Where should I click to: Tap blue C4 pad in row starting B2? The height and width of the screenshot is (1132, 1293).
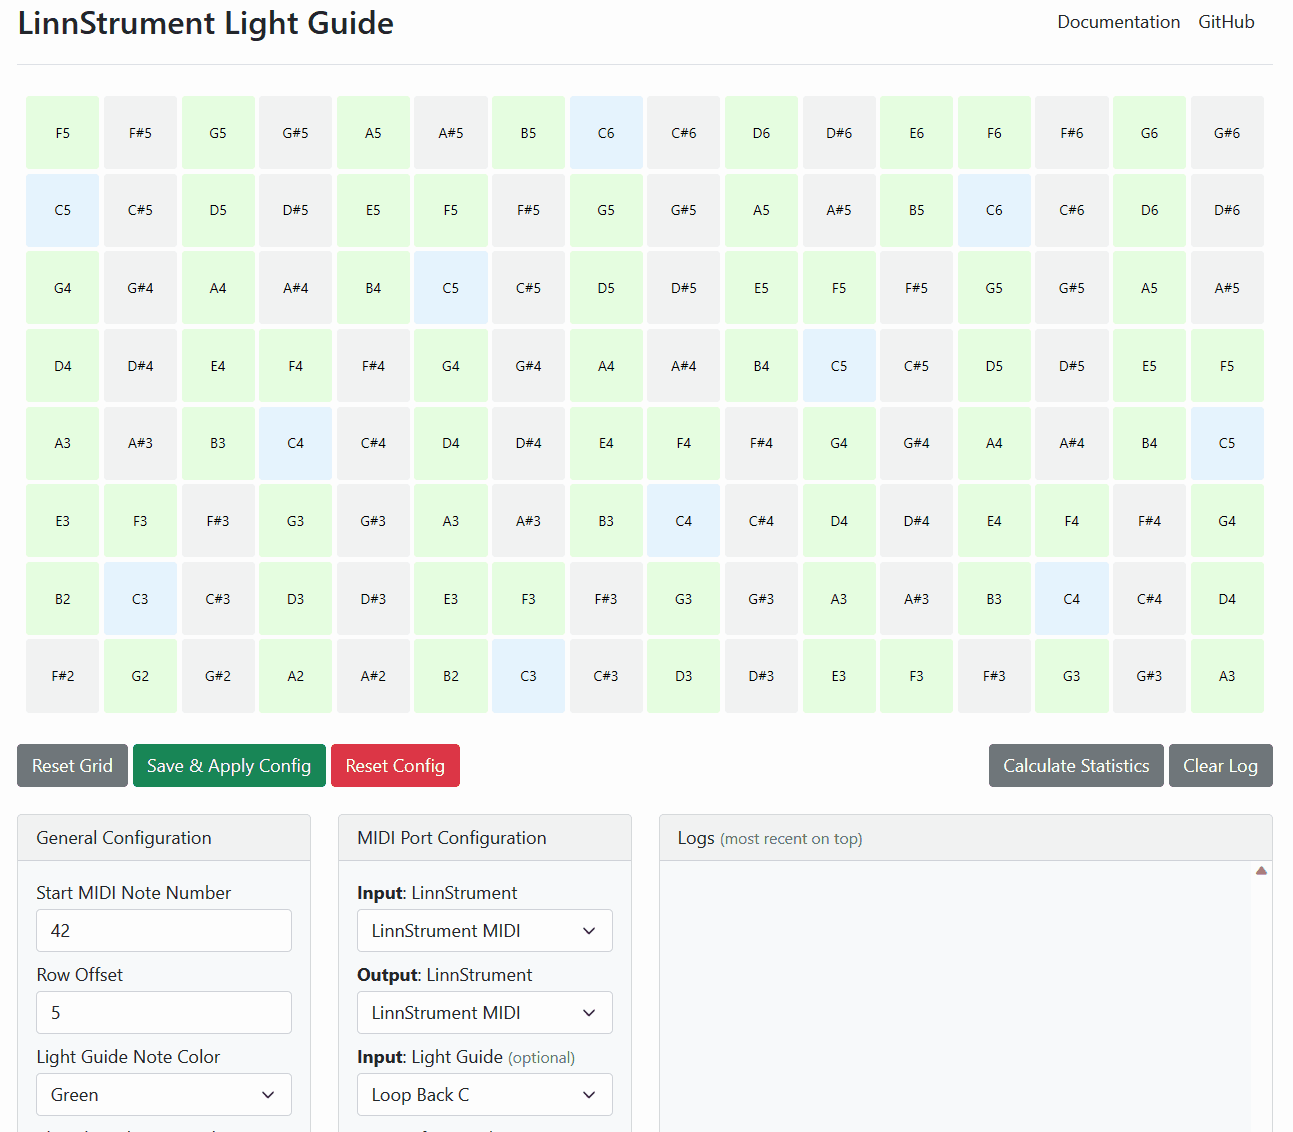click(x=1072, y=599)
